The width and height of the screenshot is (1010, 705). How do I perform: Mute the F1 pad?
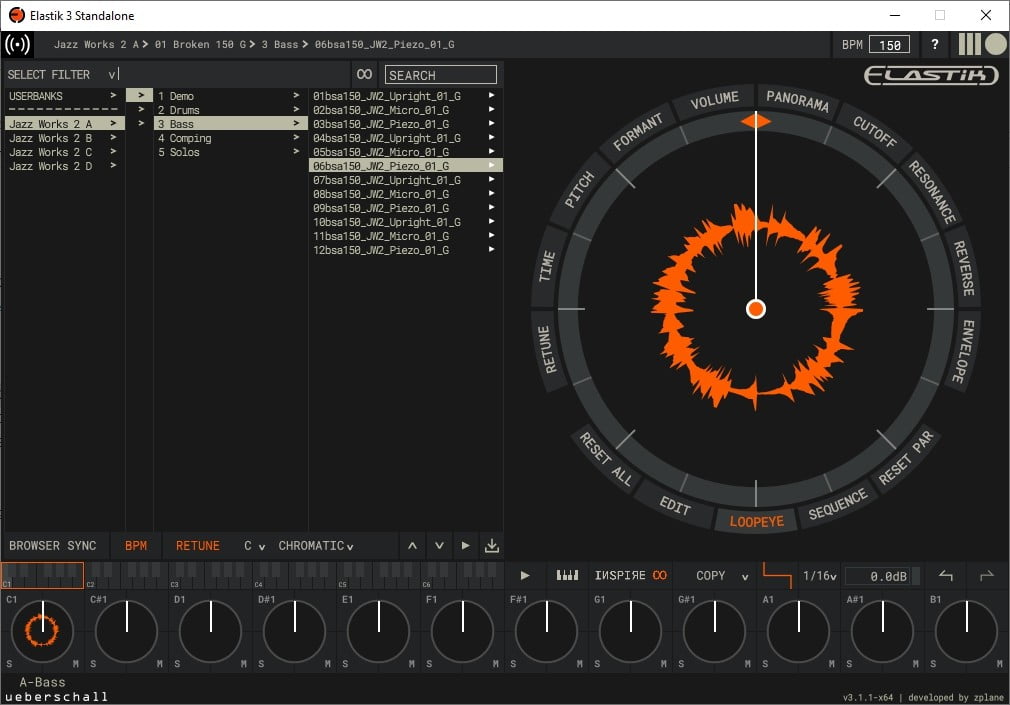(x=495, y=664)
